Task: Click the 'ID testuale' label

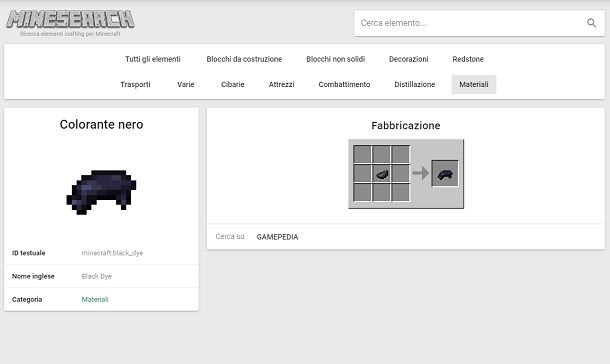Action: pos(28,253)
